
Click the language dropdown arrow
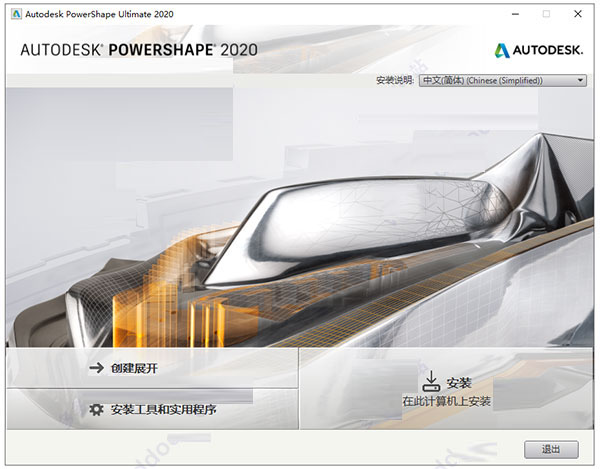click(580, 80)
